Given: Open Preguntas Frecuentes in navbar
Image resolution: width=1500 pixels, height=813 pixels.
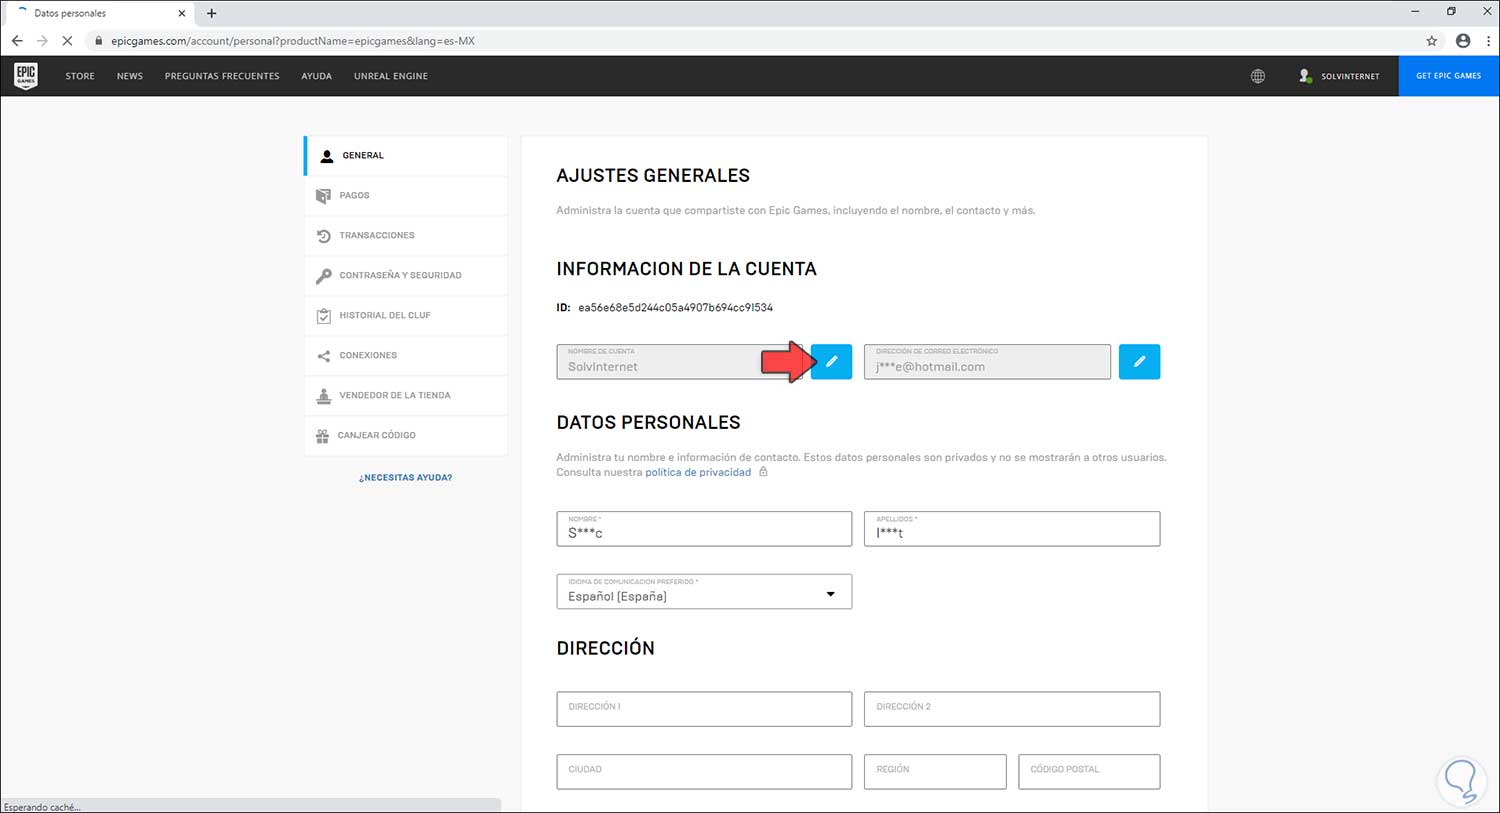Looking at the screenshot, I should tap(222, 76).
